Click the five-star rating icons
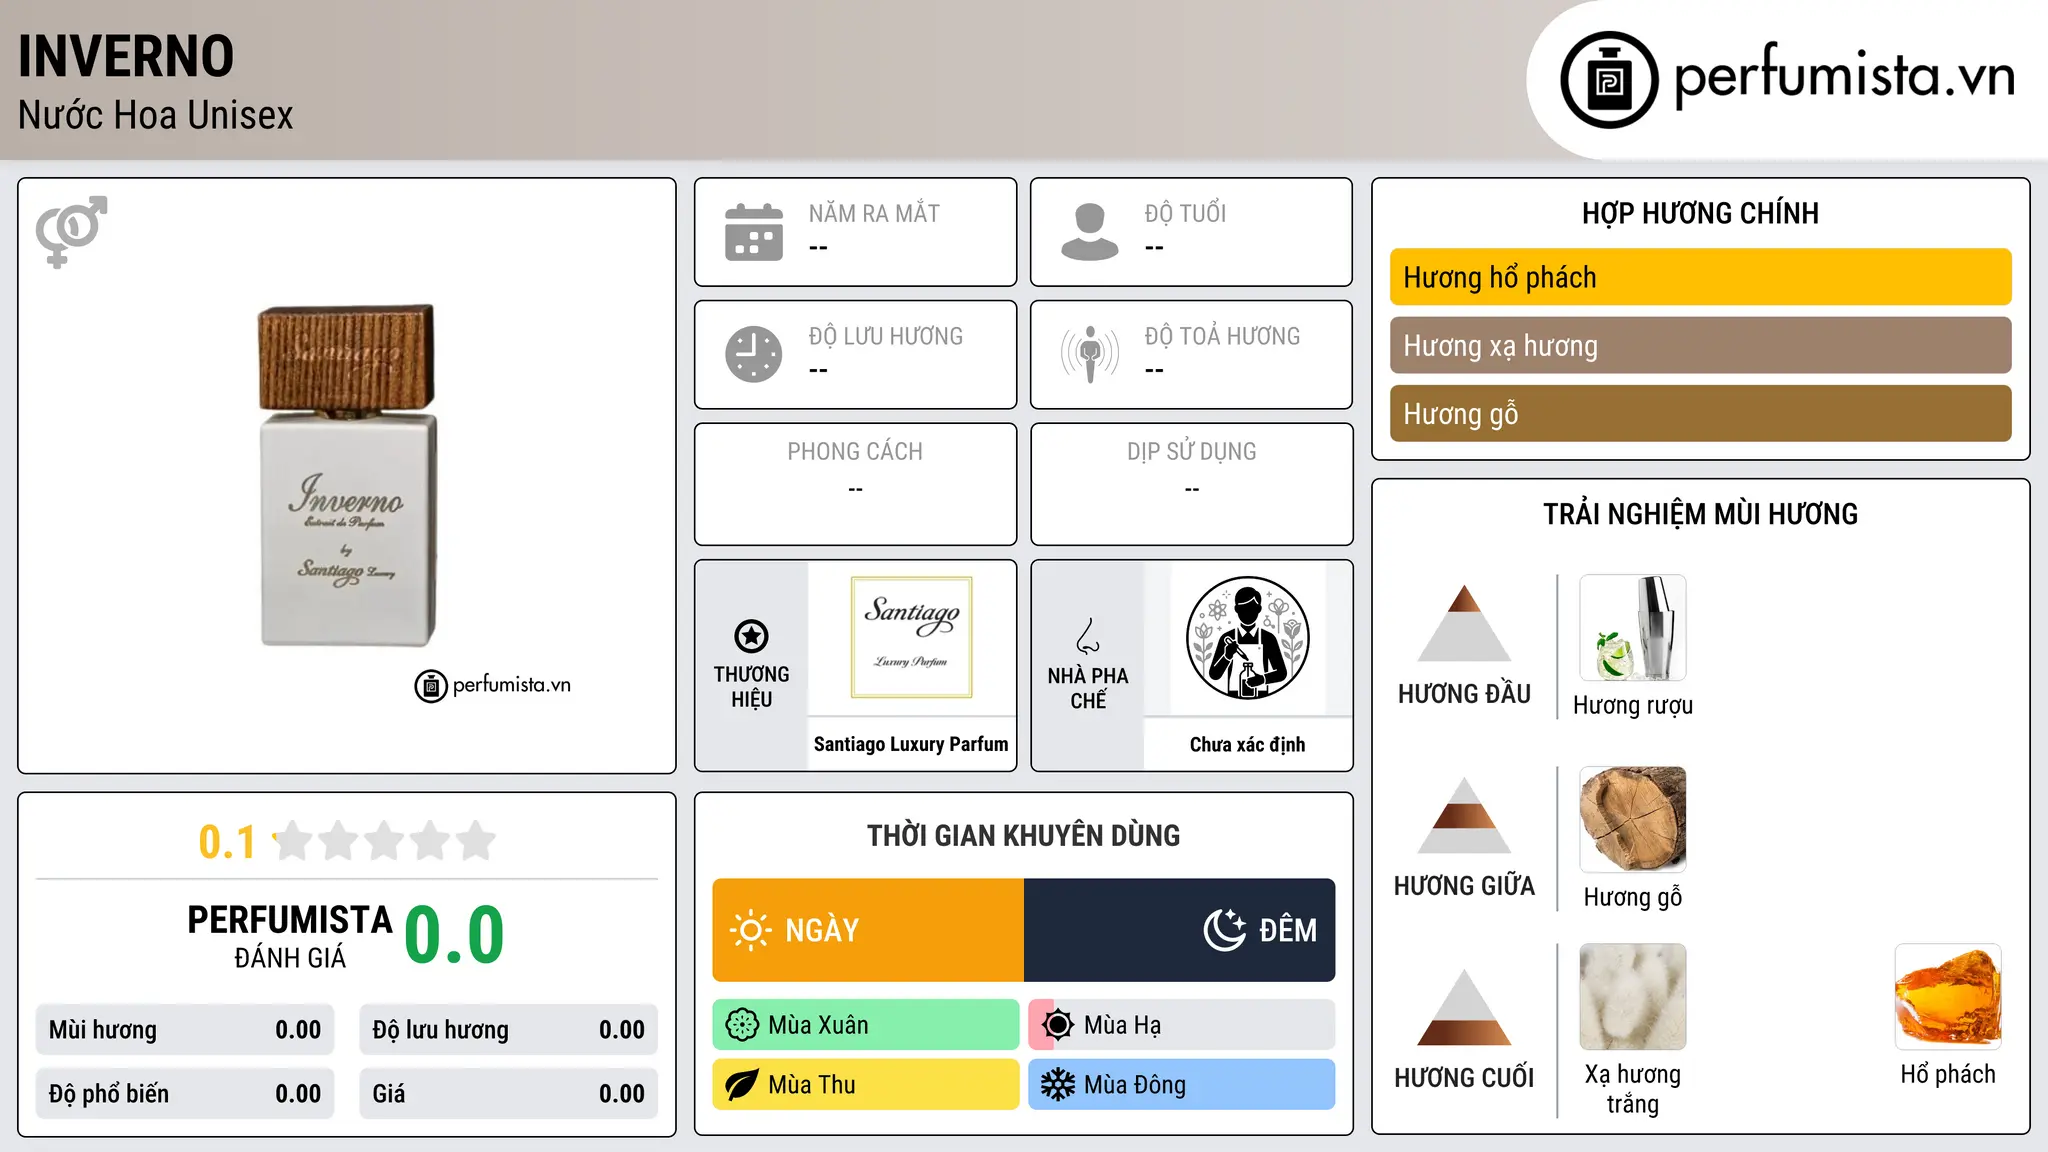 pyautogui.click(x=384, y=841)
